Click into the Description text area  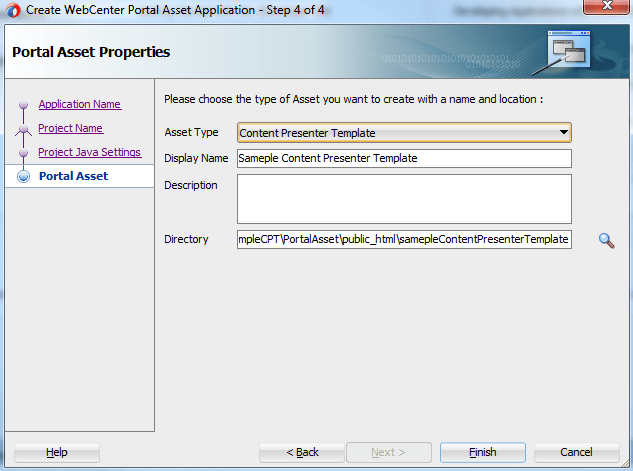404,199
